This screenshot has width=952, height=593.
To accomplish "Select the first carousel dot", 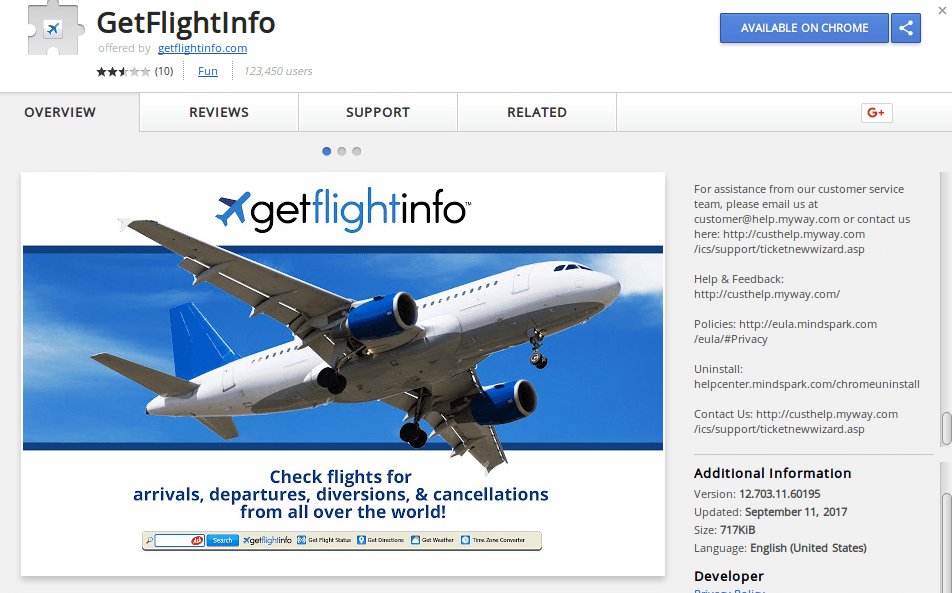I will [327, 151].
